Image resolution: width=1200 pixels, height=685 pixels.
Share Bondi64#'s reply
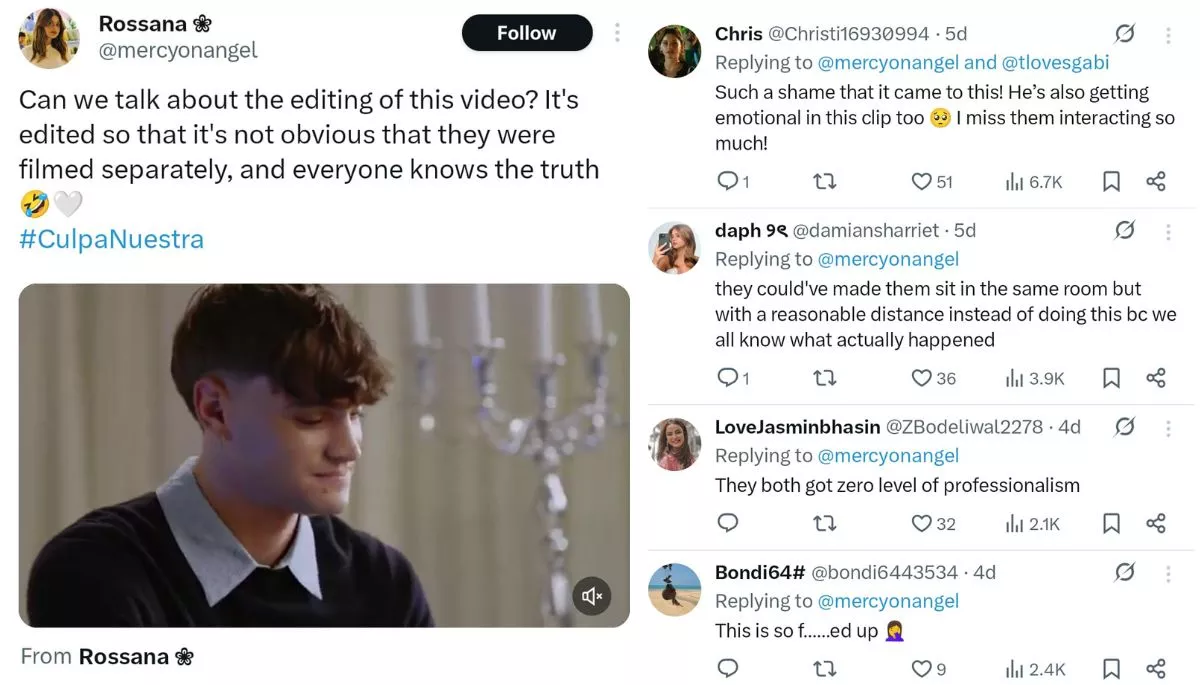[x=1156, y=668]
